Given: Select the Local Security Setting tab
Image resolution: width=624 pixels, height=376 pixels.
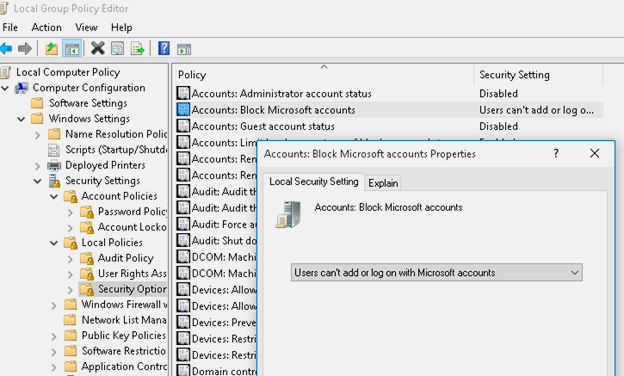Looking at the screenshot, I should point(314,181).
